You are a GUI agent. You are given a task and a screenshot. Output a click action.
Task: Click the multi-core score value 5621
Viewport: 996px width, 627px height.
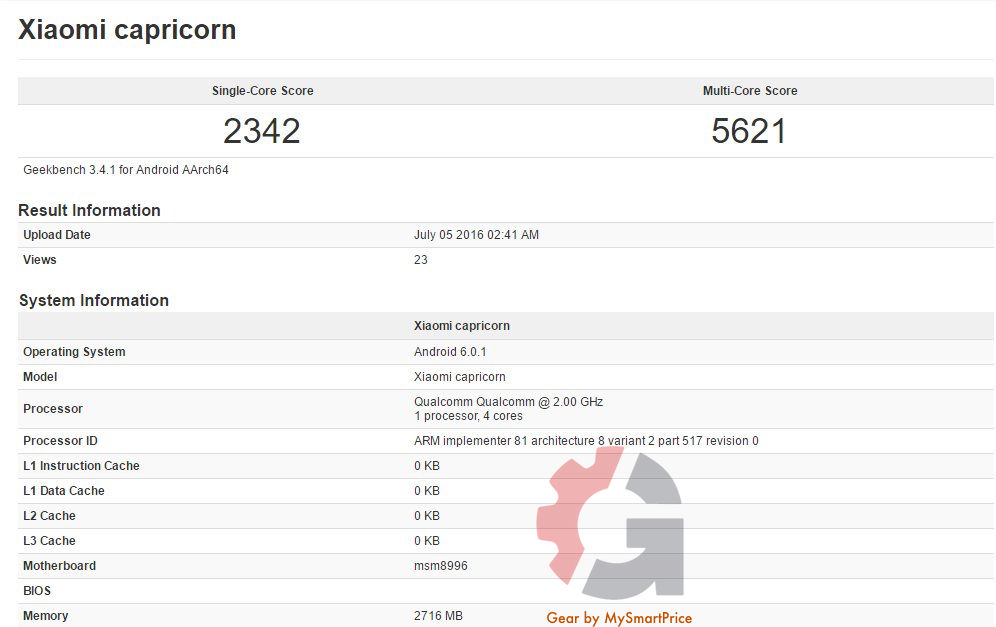click(x=749, y=131)
